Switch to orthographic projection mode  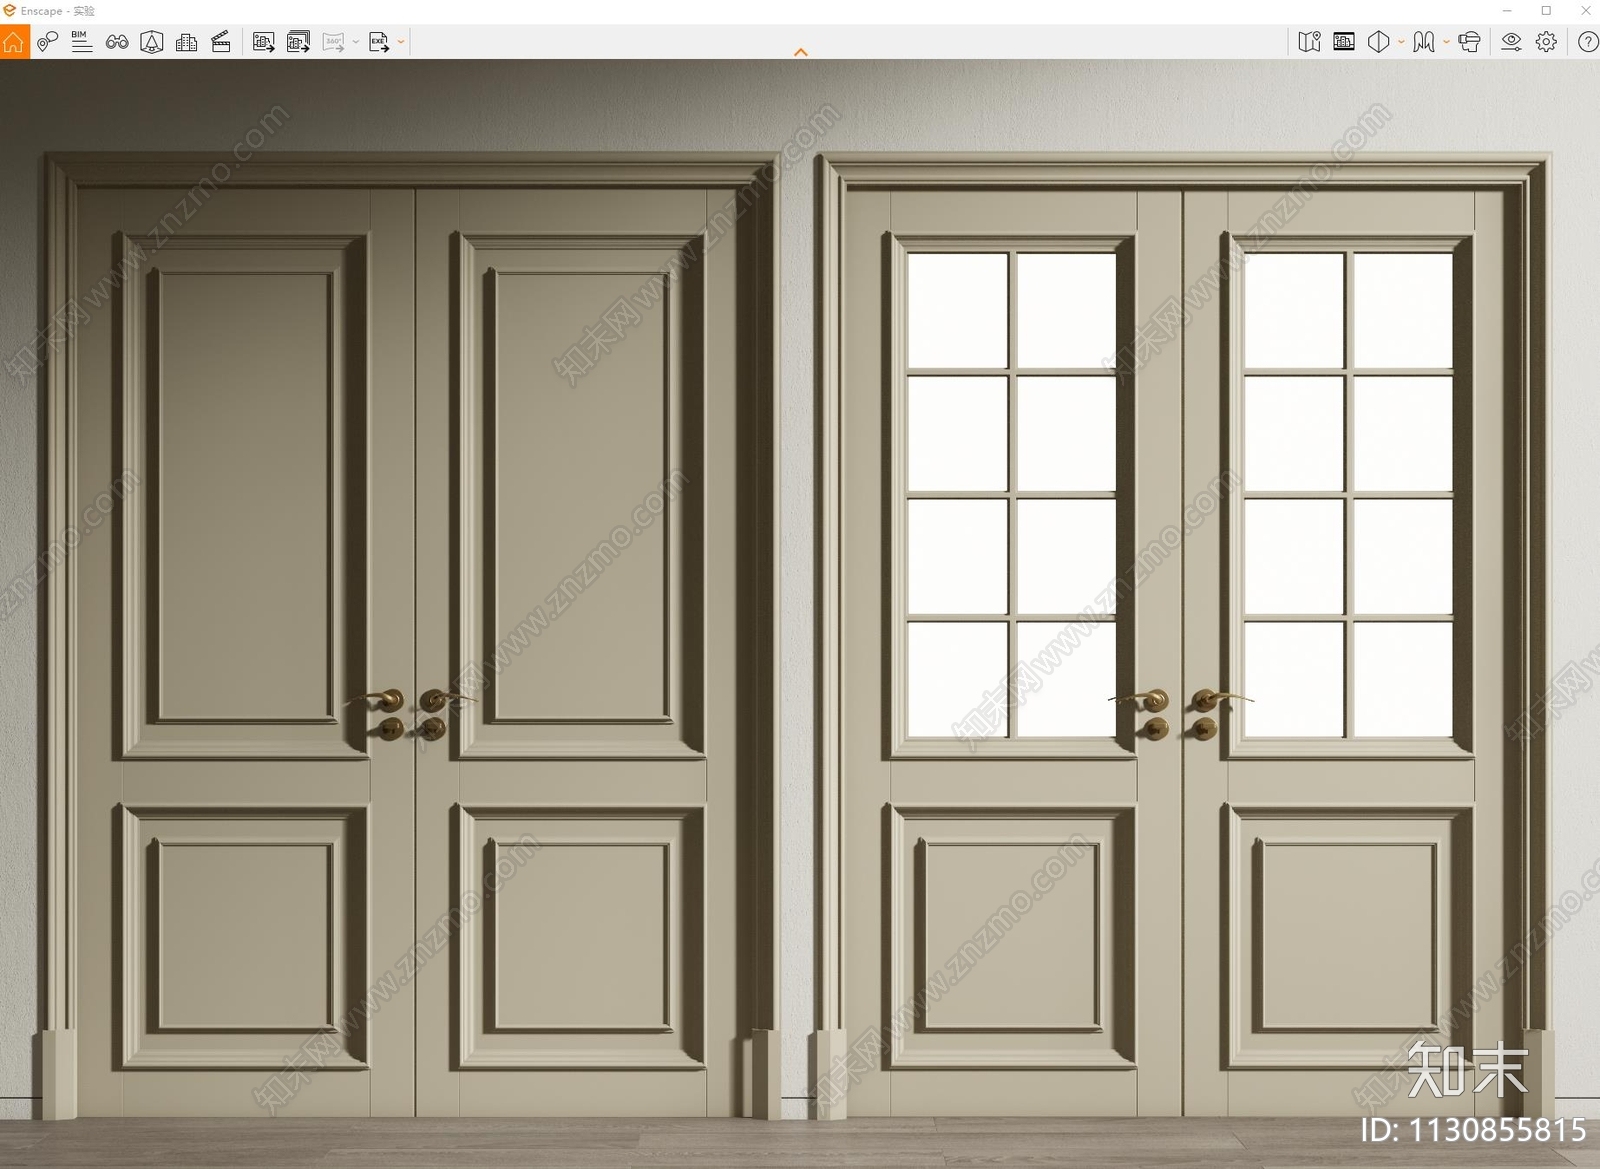pyautogui.click(x=1379, y=42)
